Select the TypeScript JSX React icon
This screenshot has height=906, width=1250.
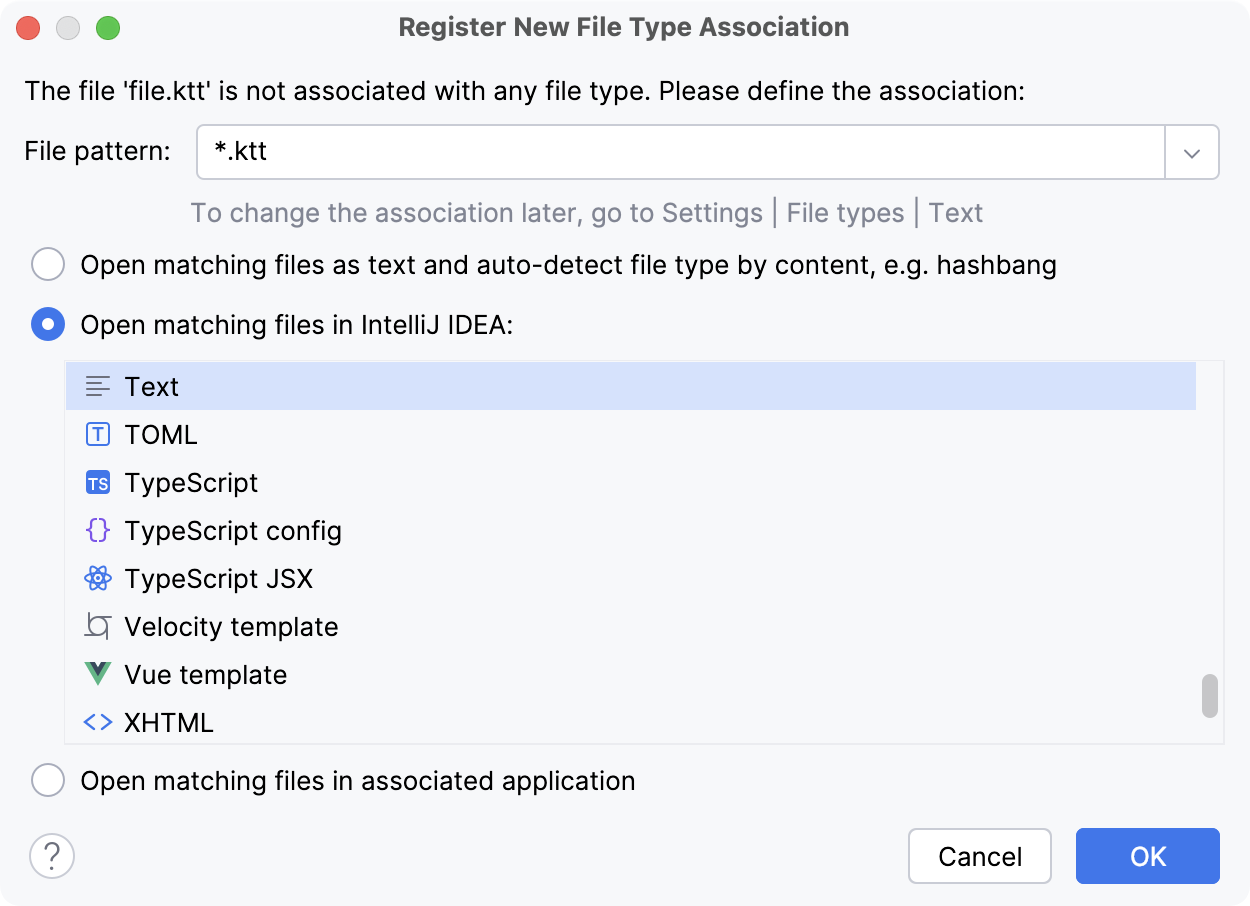click(x=97, y=578)
